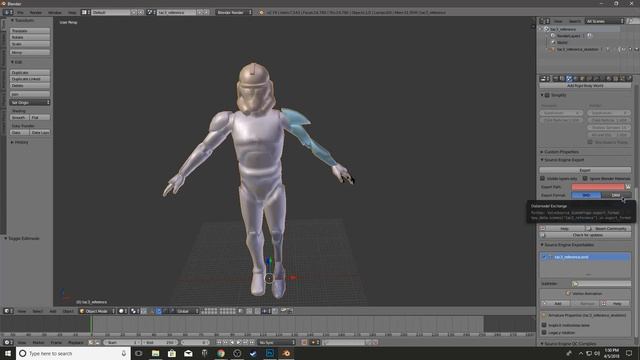Click the outliner editor type icon
Screen dimensions: 640x360
pos(544,21)
